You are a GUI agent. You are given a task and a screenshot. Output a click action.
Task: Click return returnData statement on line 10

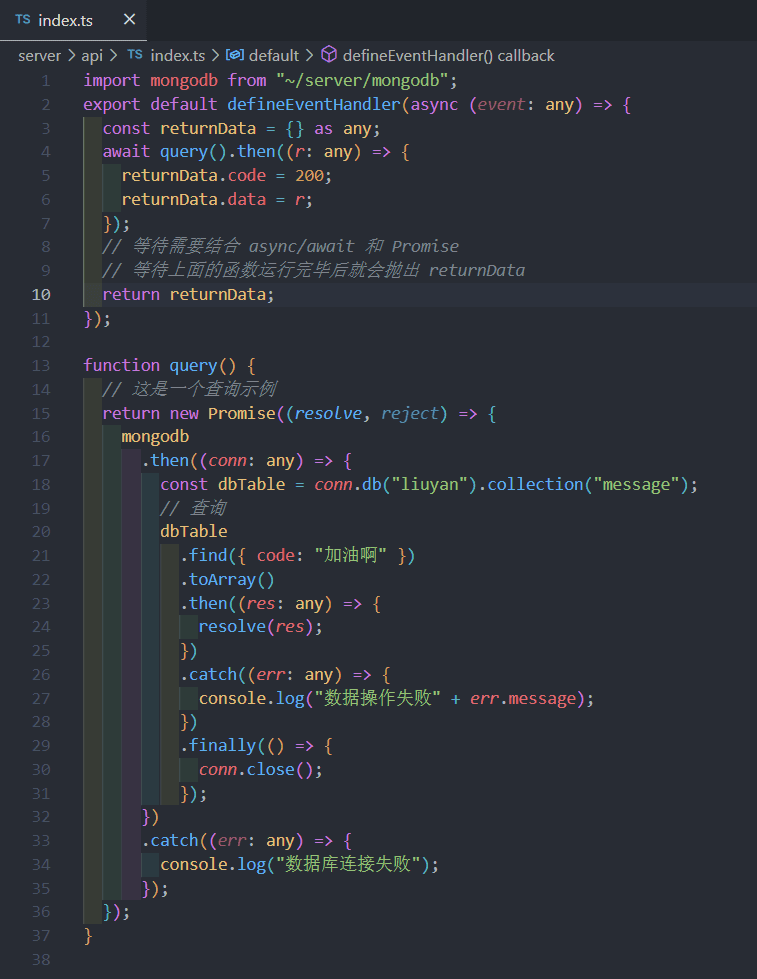(188, 295)
